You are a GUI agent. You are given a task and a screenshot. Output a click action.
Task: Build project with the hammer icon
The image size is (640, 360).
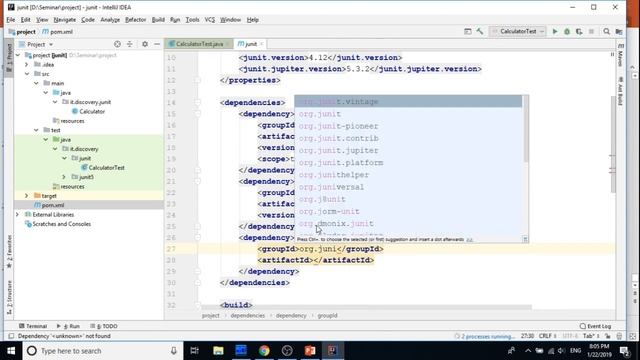tap(480, 31)
